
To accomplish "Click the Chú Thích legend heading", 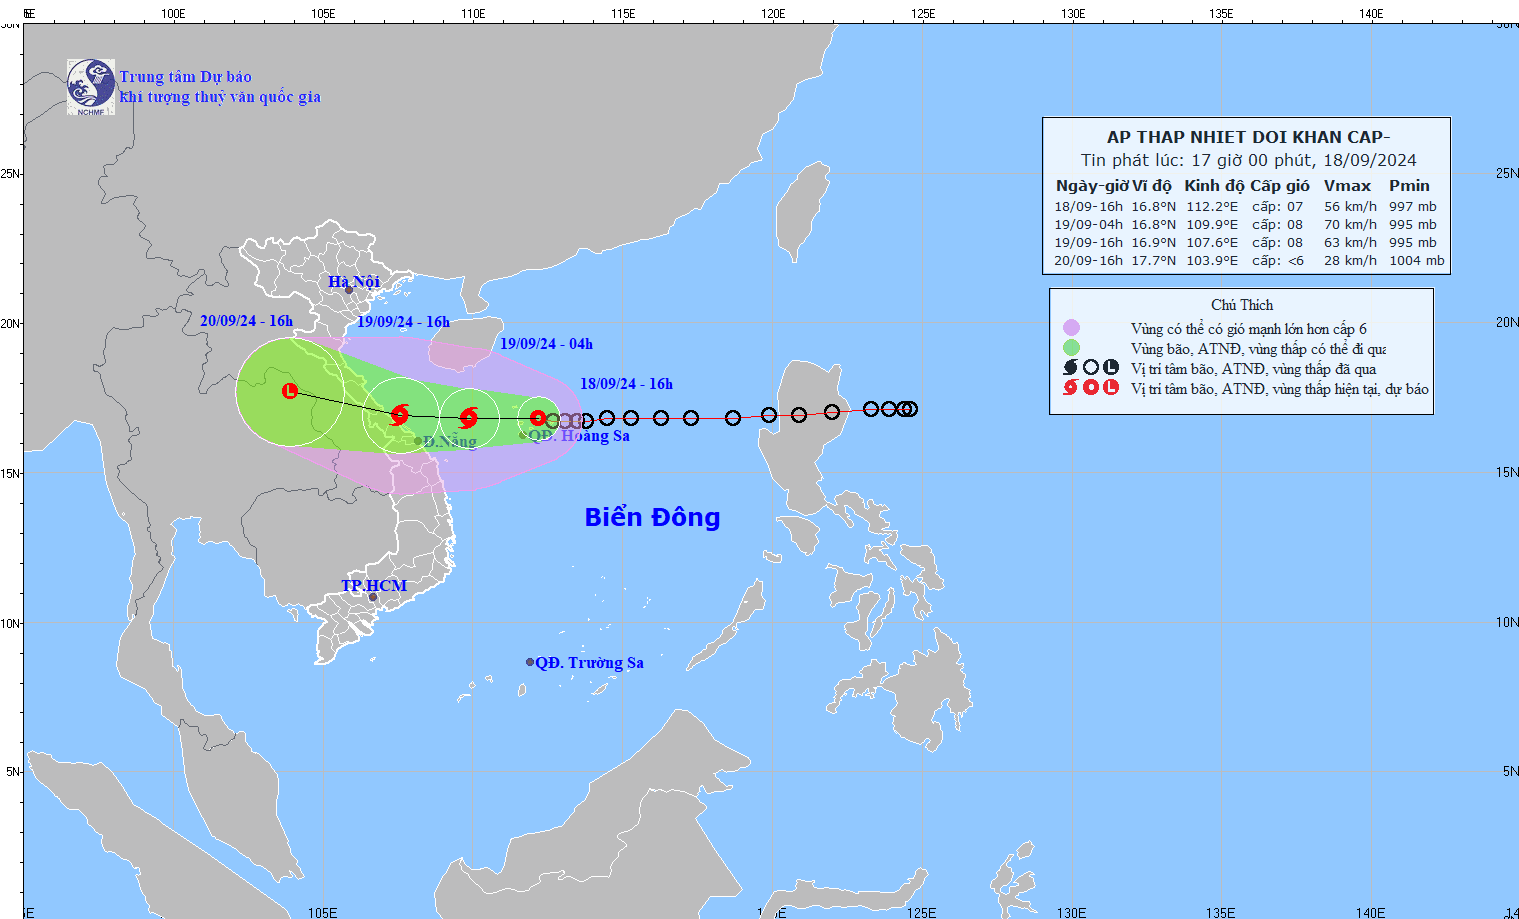I will pos(1242,305).
